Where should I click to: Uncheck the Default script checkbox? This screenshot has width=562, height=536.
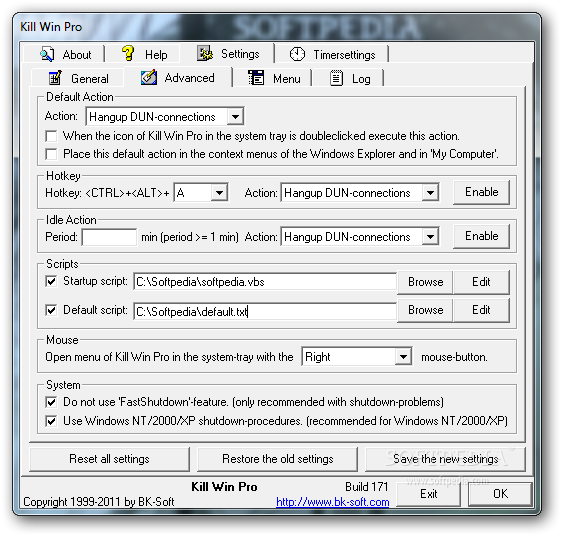[51, 310]
